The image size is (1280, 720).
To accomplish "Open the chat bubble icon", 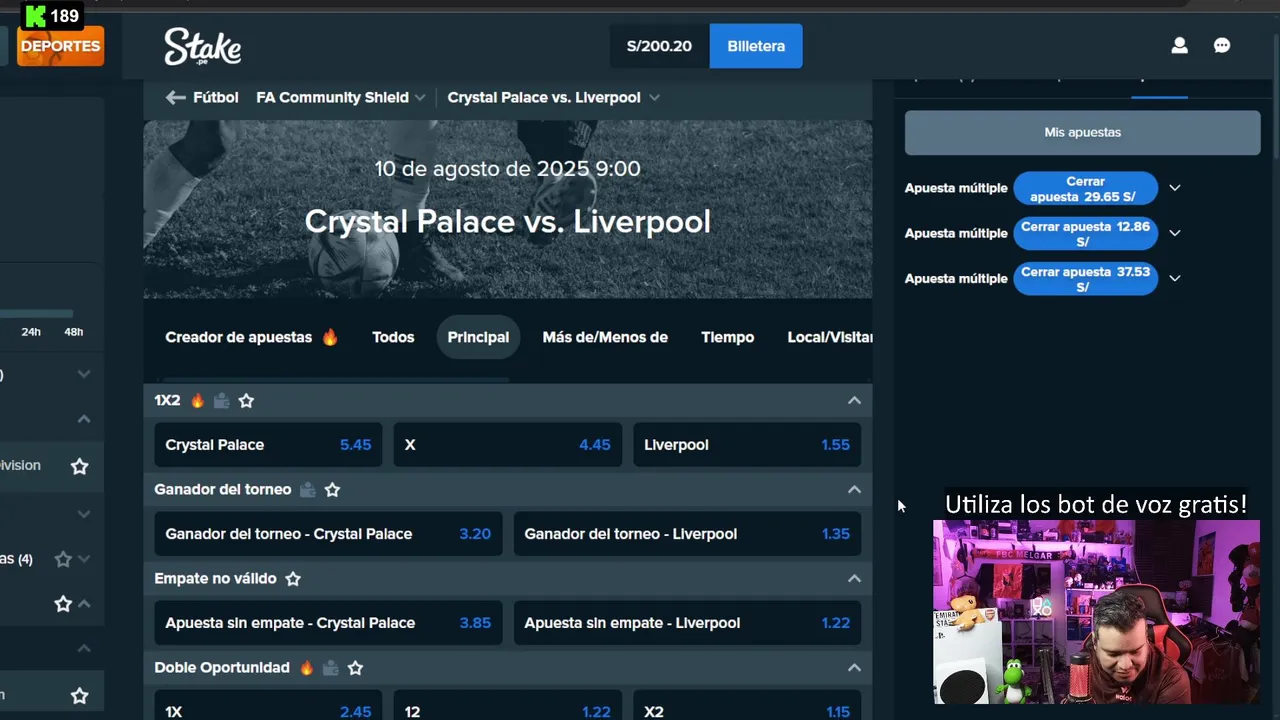I will point(1222,46).
